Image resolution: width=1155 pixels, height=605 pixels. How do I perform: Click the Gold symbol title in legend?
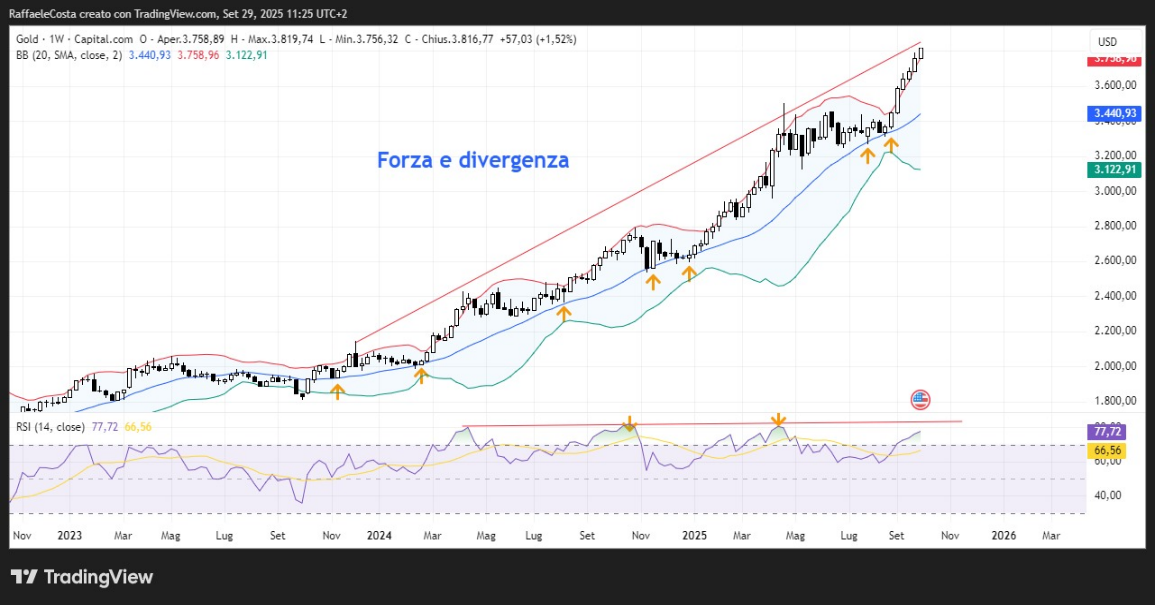(x=28, y=39)
